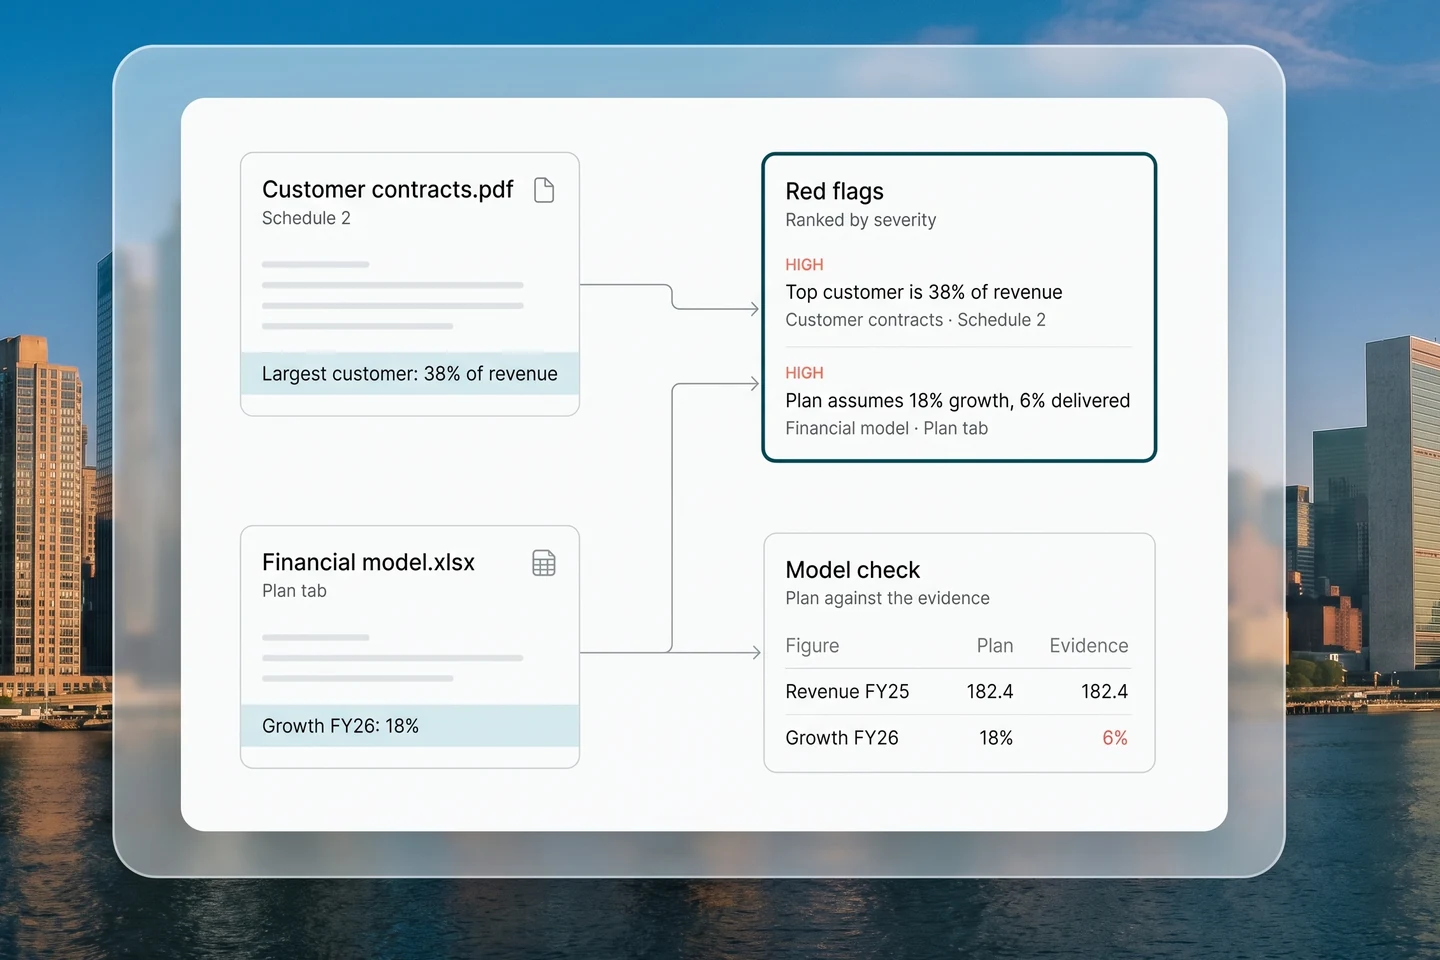This screenshot has height=960, width=1440.
Task: Click the spreadsheet icon on Financial model card
Action: tap(544, 563)
